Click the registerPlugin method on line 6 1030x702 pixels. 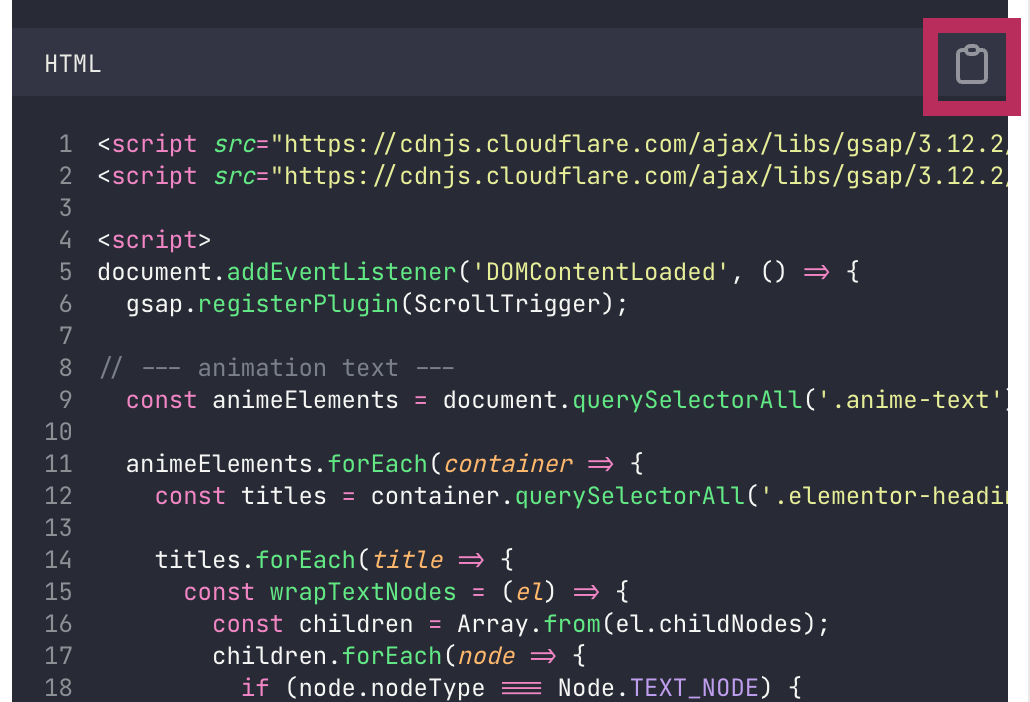tap(298, 304)
